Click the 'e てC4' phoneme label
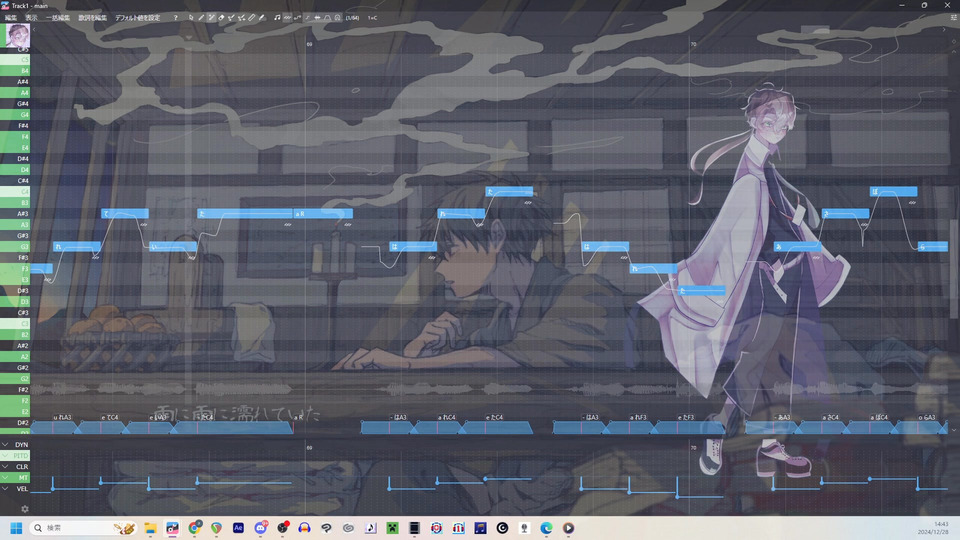The image size is (960, 540). 110,417
